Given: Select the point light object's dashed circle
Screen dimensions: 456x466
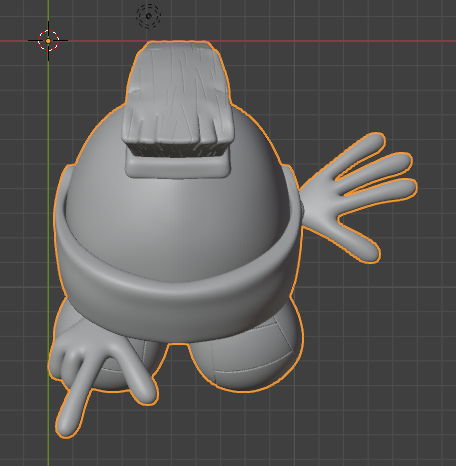Looking at the screenshot, I should click(x=149, y=16).
